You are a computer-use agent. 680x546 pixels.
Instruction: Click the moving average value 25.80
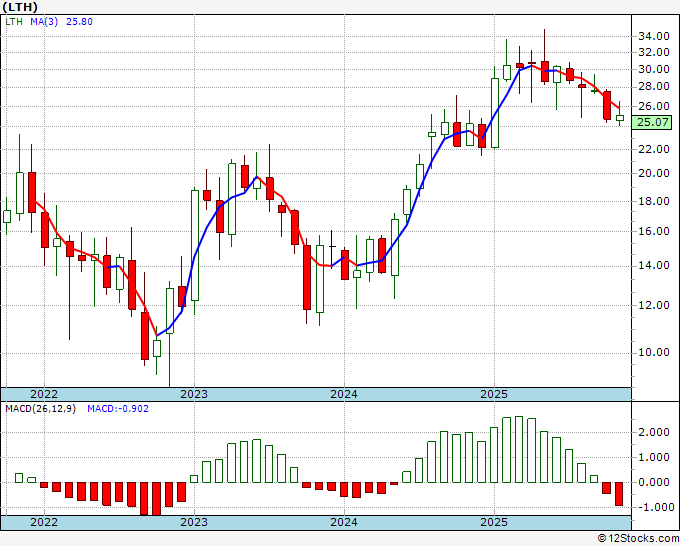[79, 22]
